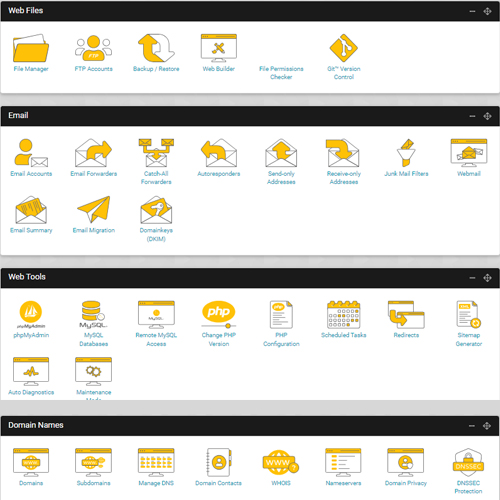This screenshot has height=500, width=500.
Task: Open Junk Mail Filters funnel icon
Action: click(406, 153)
